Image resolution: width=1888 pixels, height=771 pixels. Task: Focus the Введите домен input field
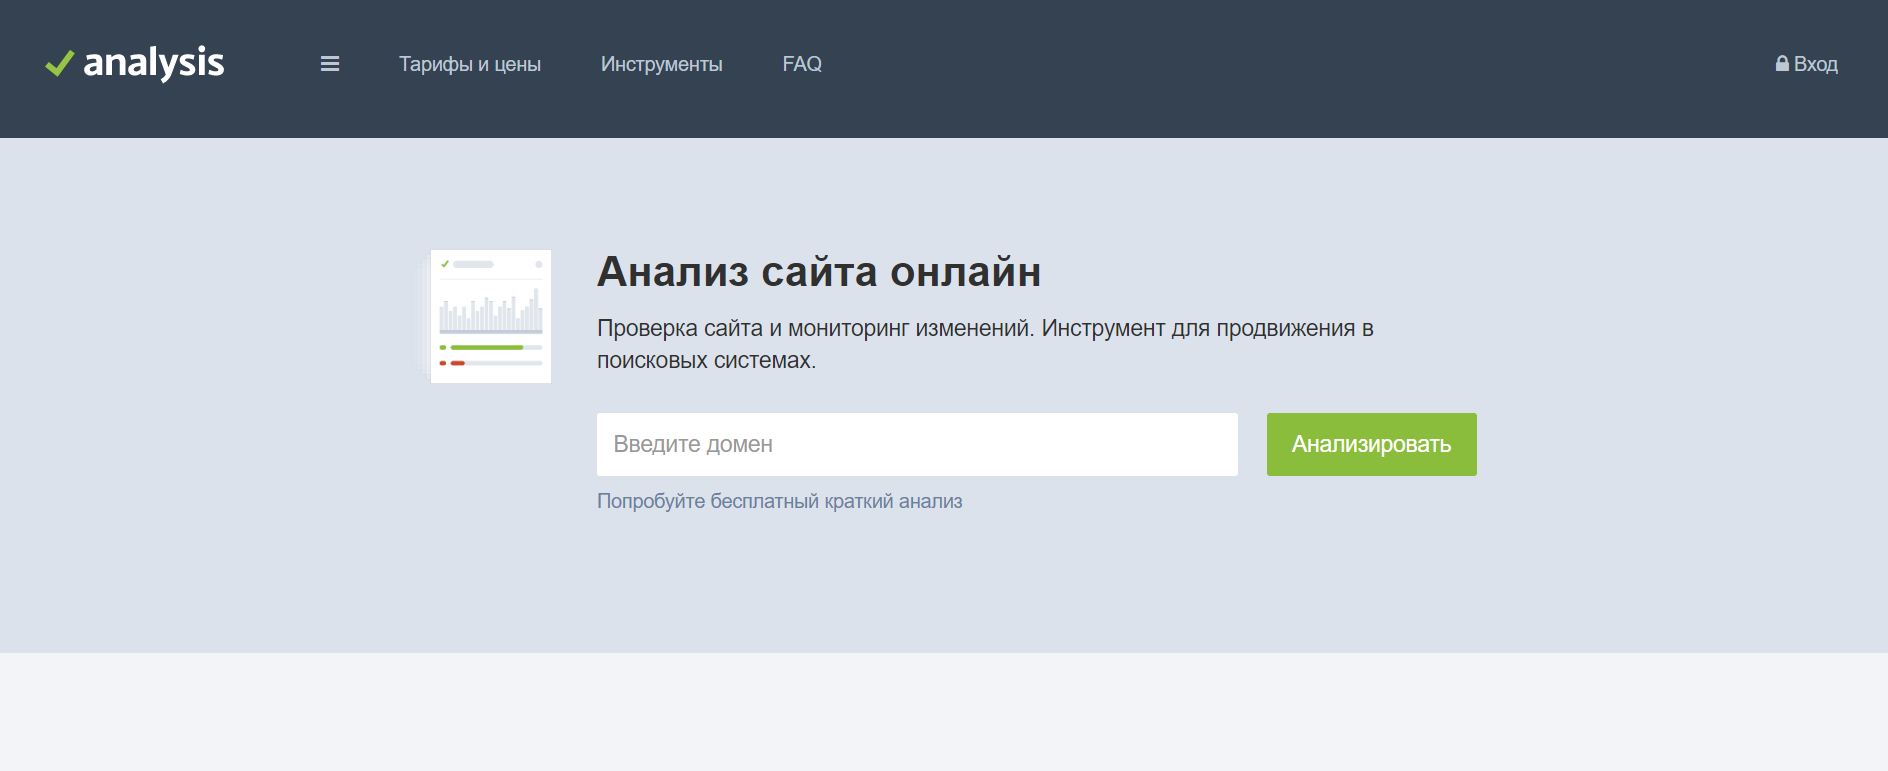coord(916,444)
